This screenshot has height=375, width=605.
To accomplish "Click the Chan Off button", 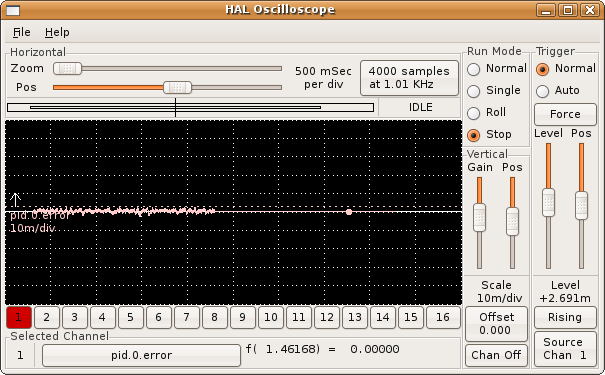I will pos(496,355).
